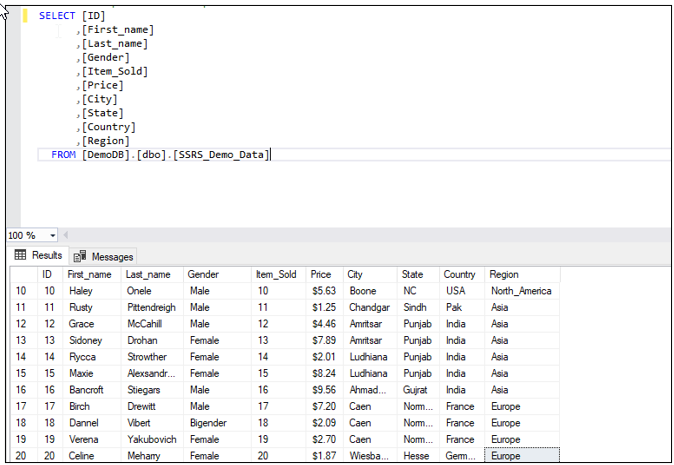Click [SSRS_Demo_Data] in the query editor
674x465 pixels.
[221, 155]
